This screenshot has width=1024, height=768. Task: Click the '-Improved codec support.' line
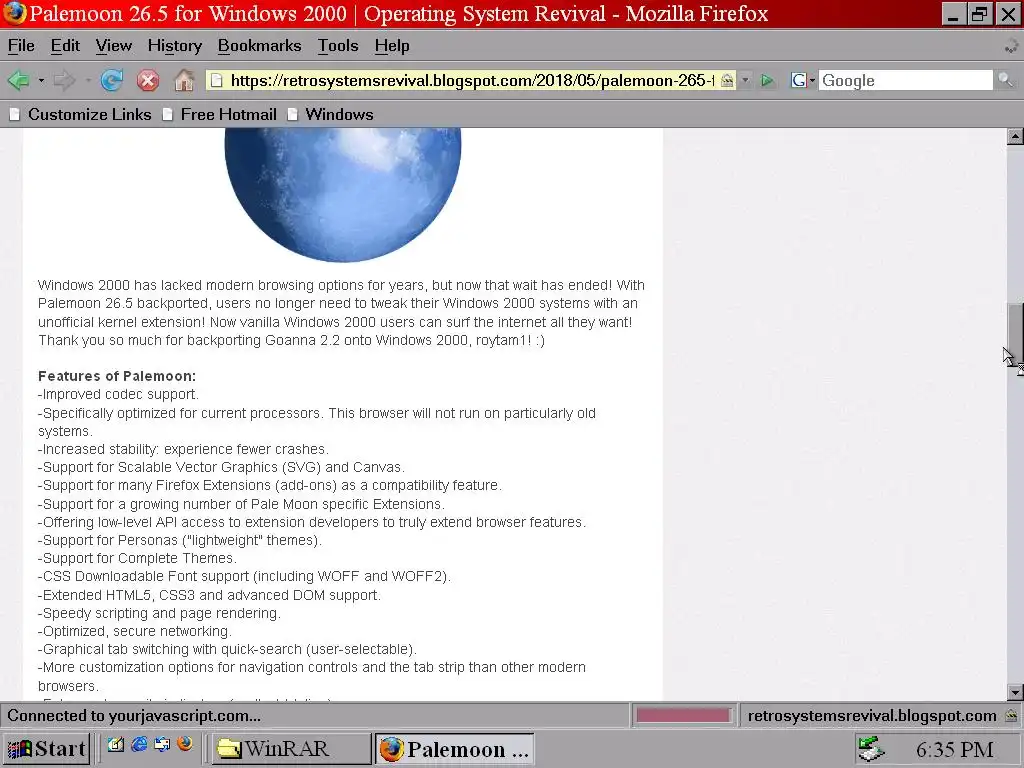point(118,394)
